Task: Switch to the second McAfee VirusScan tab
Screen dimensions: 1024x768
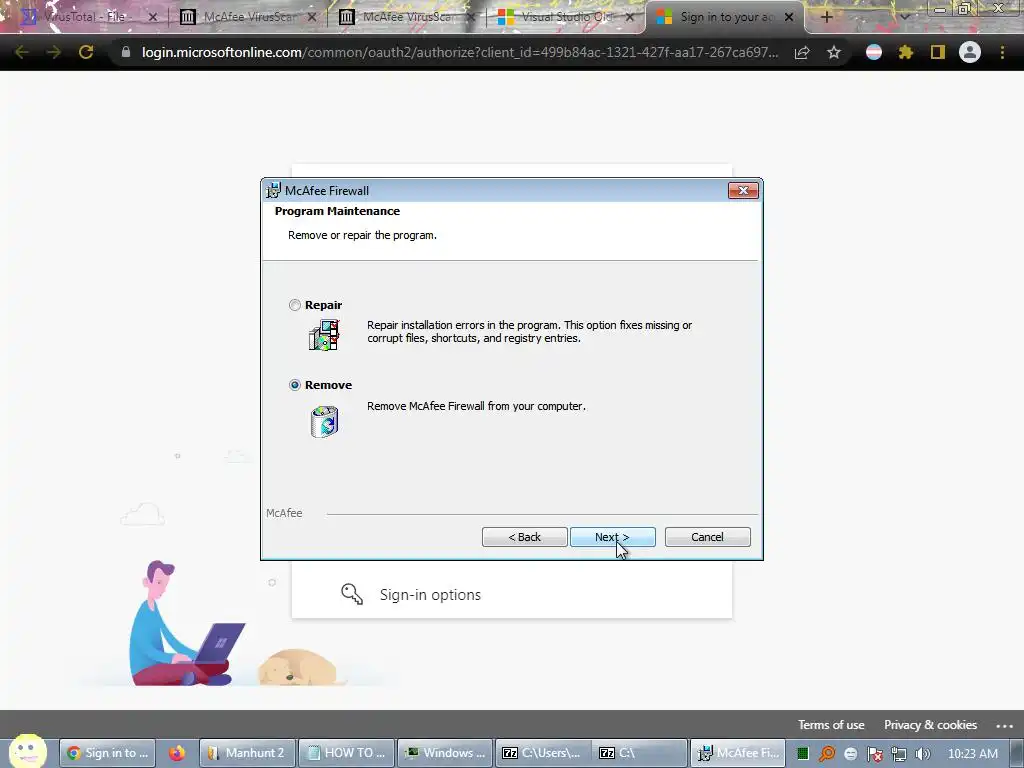Action: pyautogui.click(x=406, y=17)
